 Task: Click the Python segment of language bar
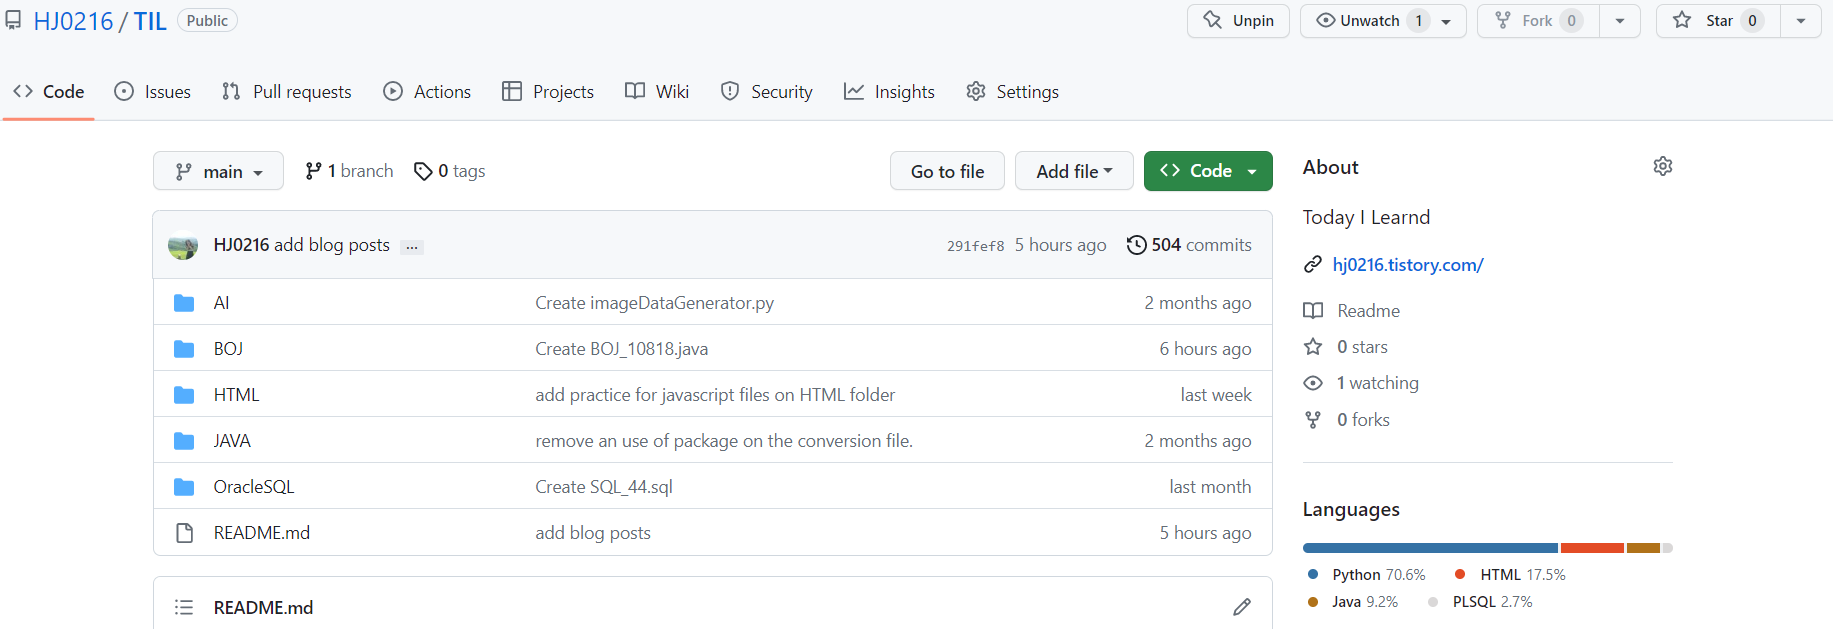click(x=1430, y=548)
